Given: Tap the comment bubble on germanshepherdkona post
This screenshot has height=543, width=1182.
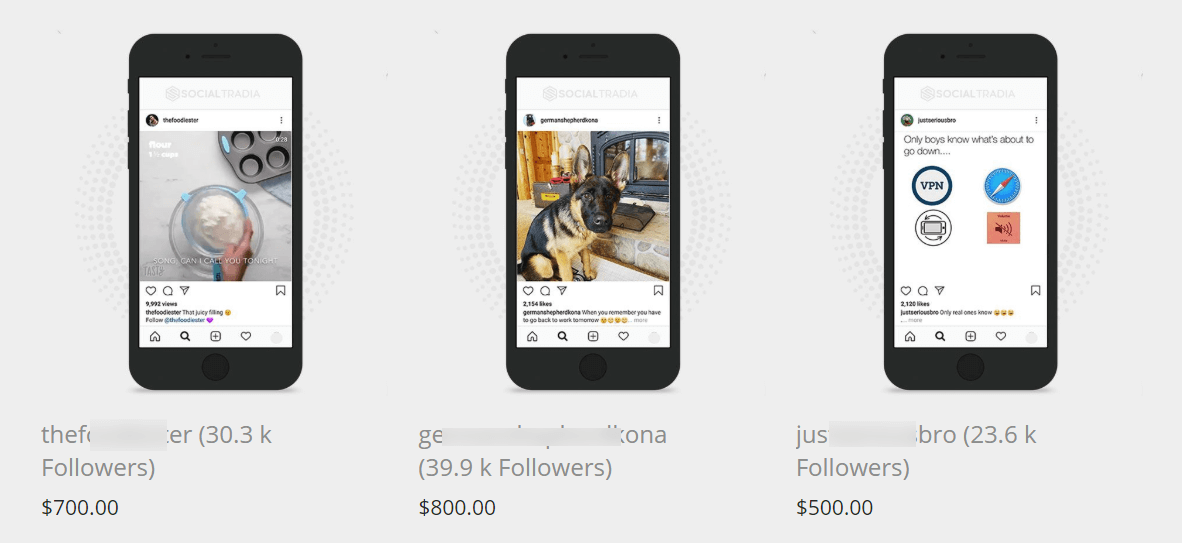Looking at the screenshot, I should tap(544, 290).
